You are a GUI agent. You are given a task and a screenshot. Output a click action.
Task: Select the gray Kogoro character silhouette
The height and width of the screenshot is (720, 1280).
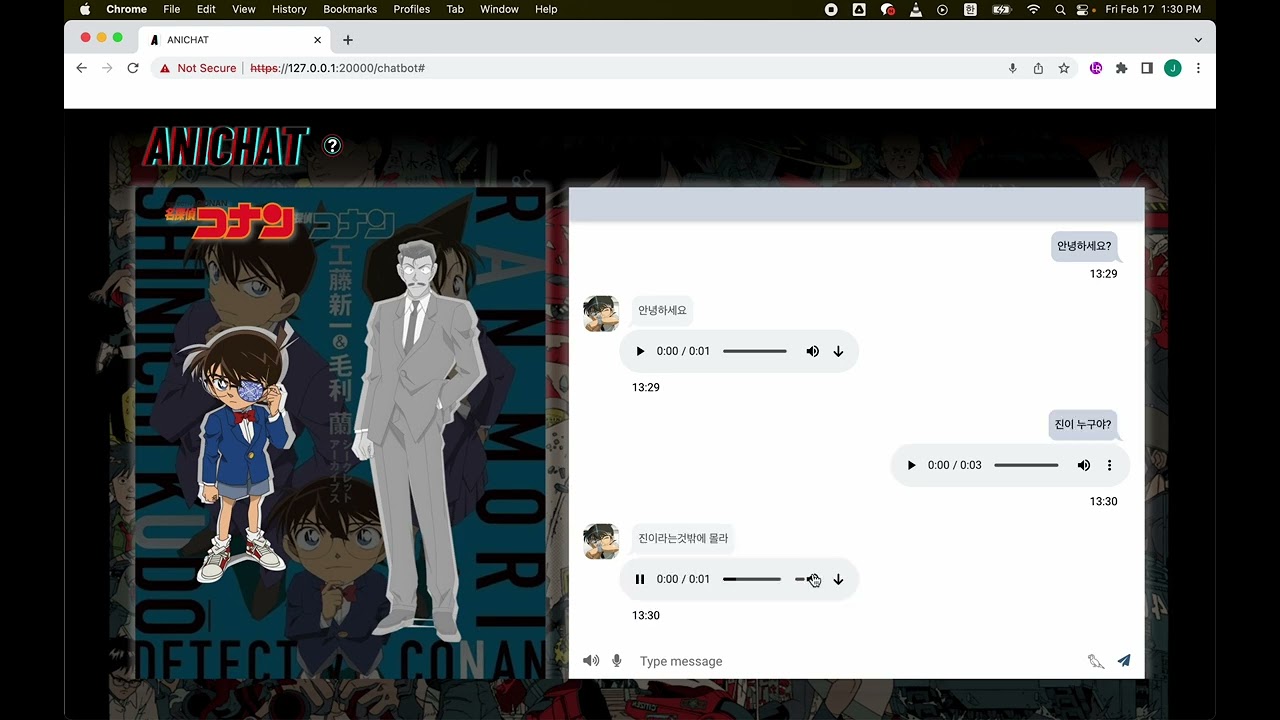pos(418,438)
